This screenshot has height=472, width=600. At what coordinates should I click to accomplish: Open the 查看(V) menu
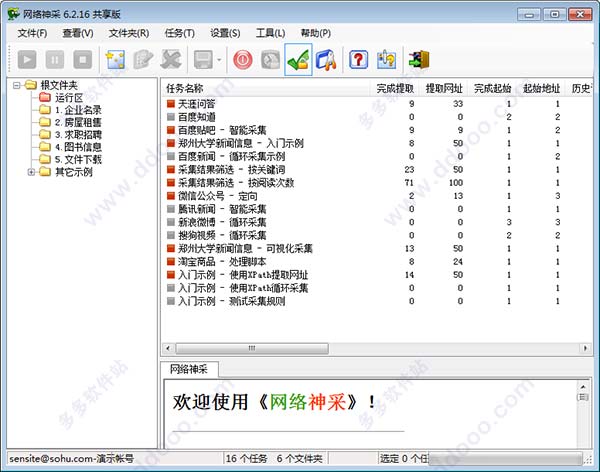(x=78, y=33)
